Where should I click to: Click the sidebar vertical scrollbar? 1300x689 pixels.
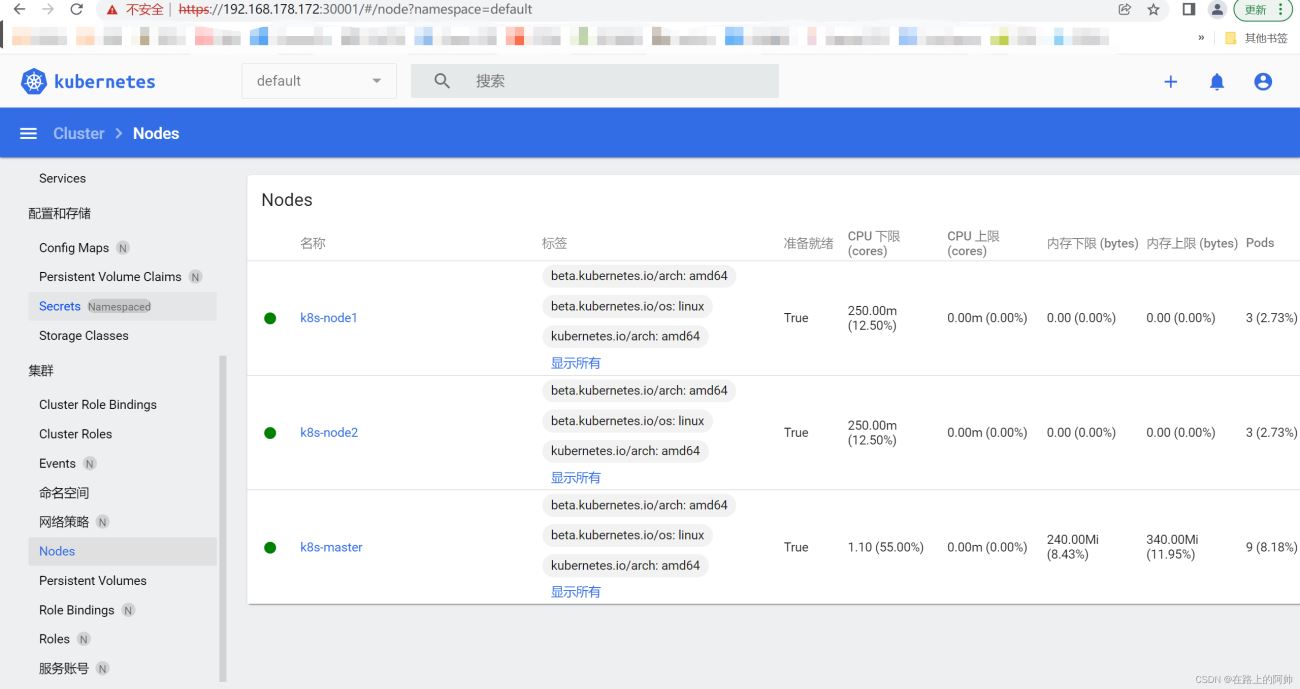[x=223, y=518]
